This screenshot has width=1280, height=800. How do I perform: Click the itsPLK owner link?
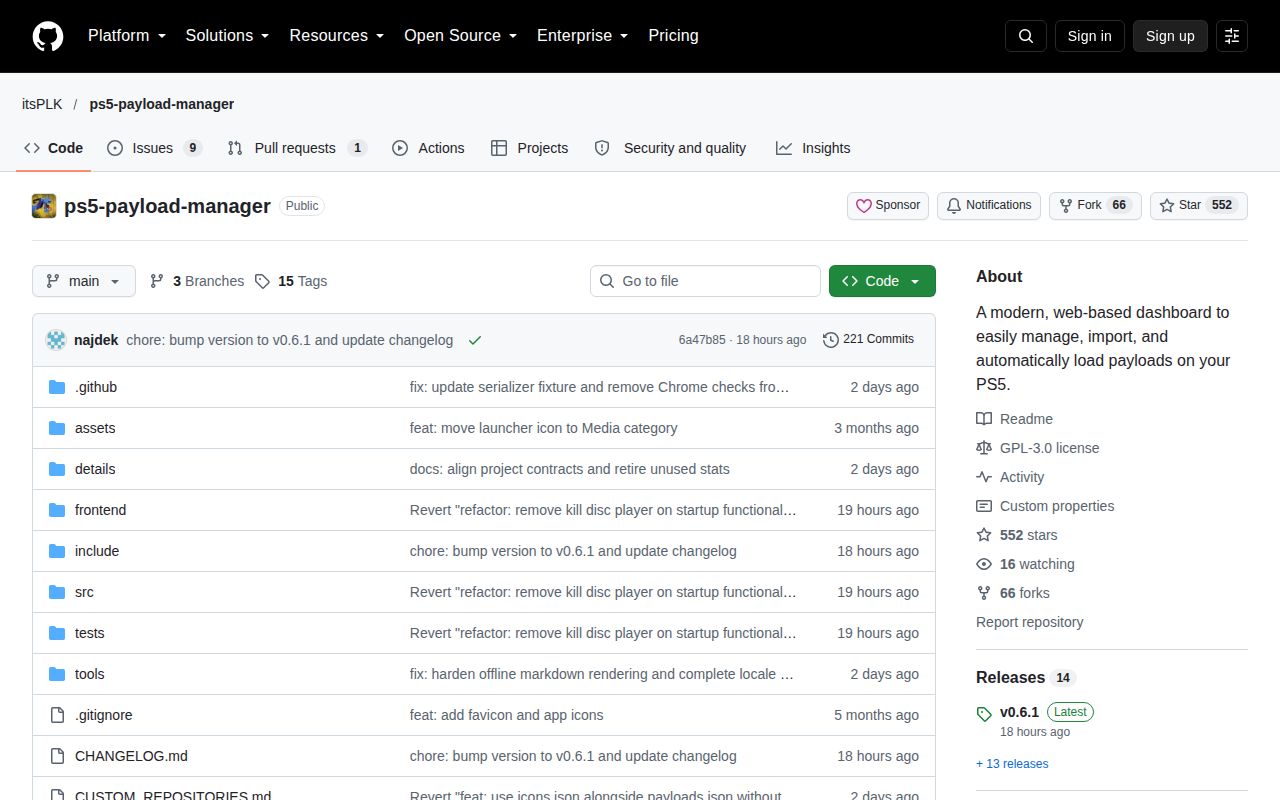[42, 104]
